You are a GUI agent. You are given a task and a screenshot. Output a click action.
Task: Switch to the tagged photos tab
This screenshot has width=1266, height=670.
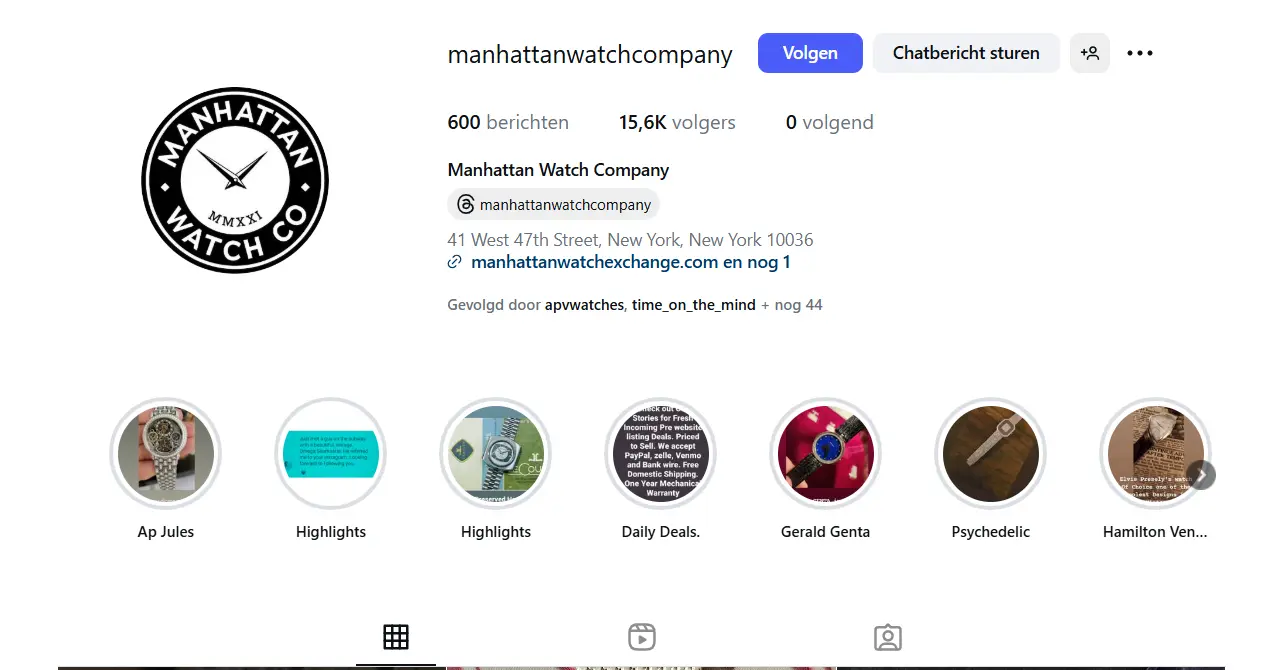tap(888, 637)
